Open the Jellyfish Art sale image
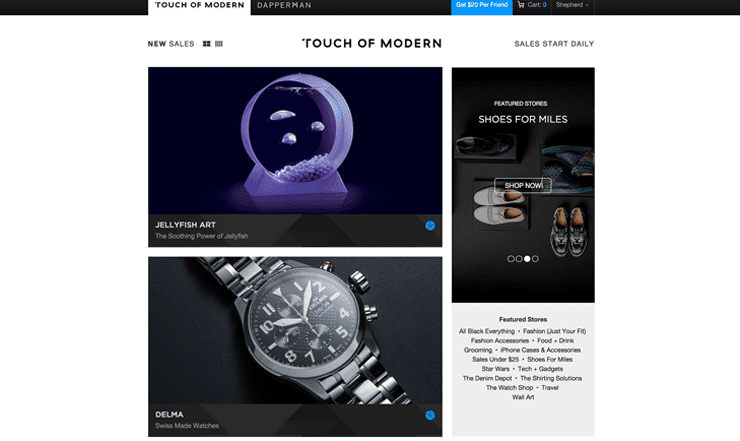Image resolution: width=740 pixels, height=441 pixels. coord(295,141)
